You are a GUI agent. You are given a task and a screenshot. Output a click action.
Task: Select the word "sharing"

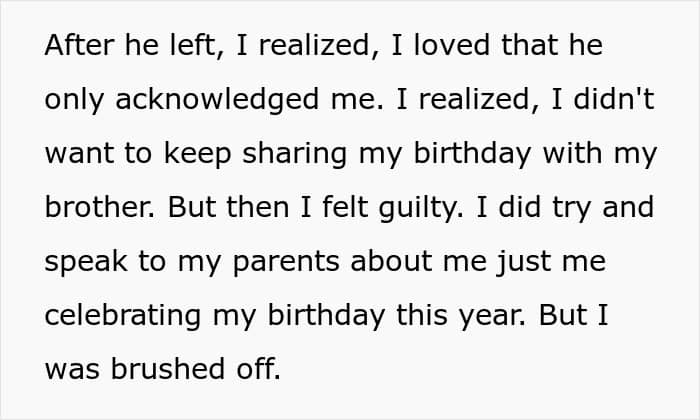point(295,154)
